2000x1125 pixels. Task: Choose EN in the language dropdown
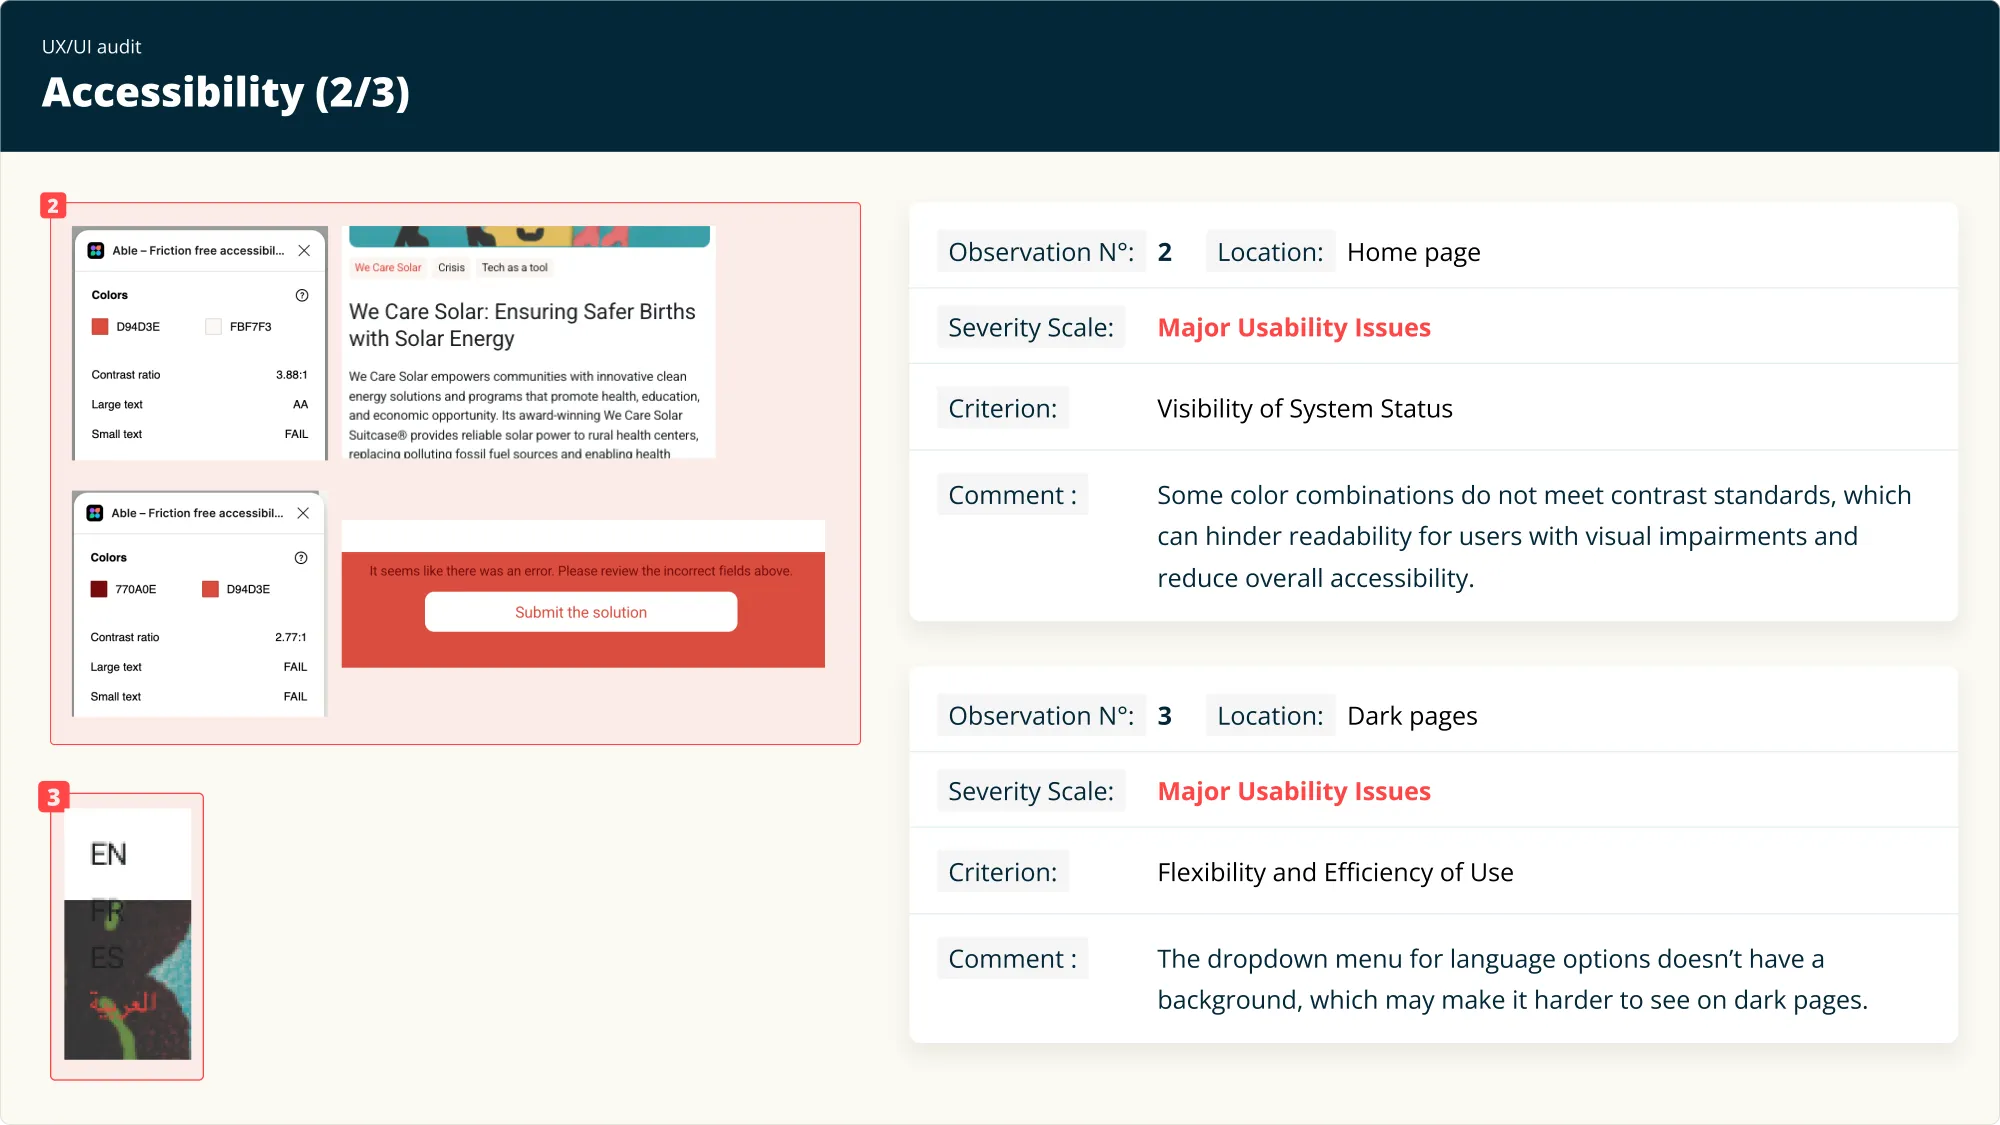108,855
